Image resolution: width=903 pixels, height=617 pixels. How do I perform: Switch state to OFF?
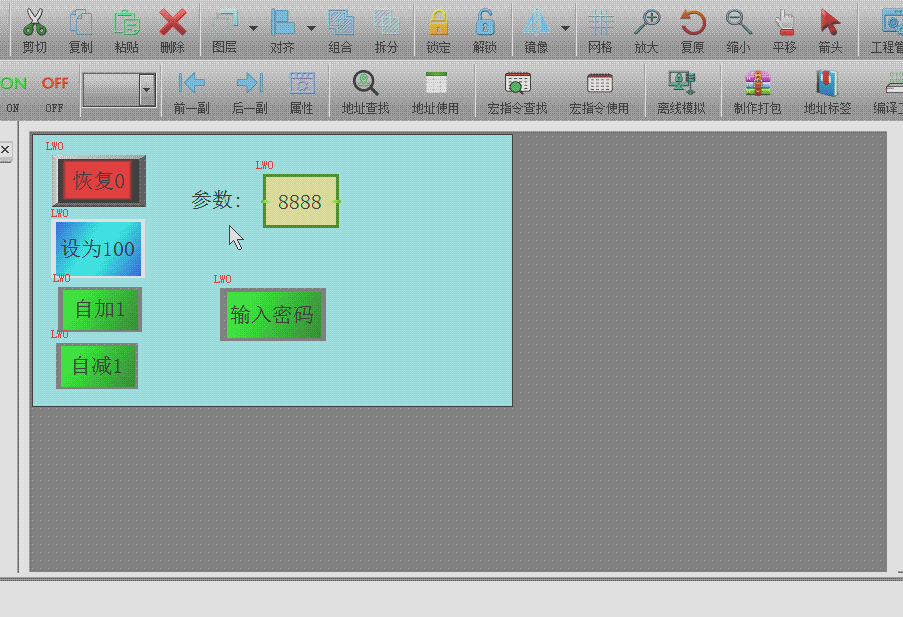[55, 90]
